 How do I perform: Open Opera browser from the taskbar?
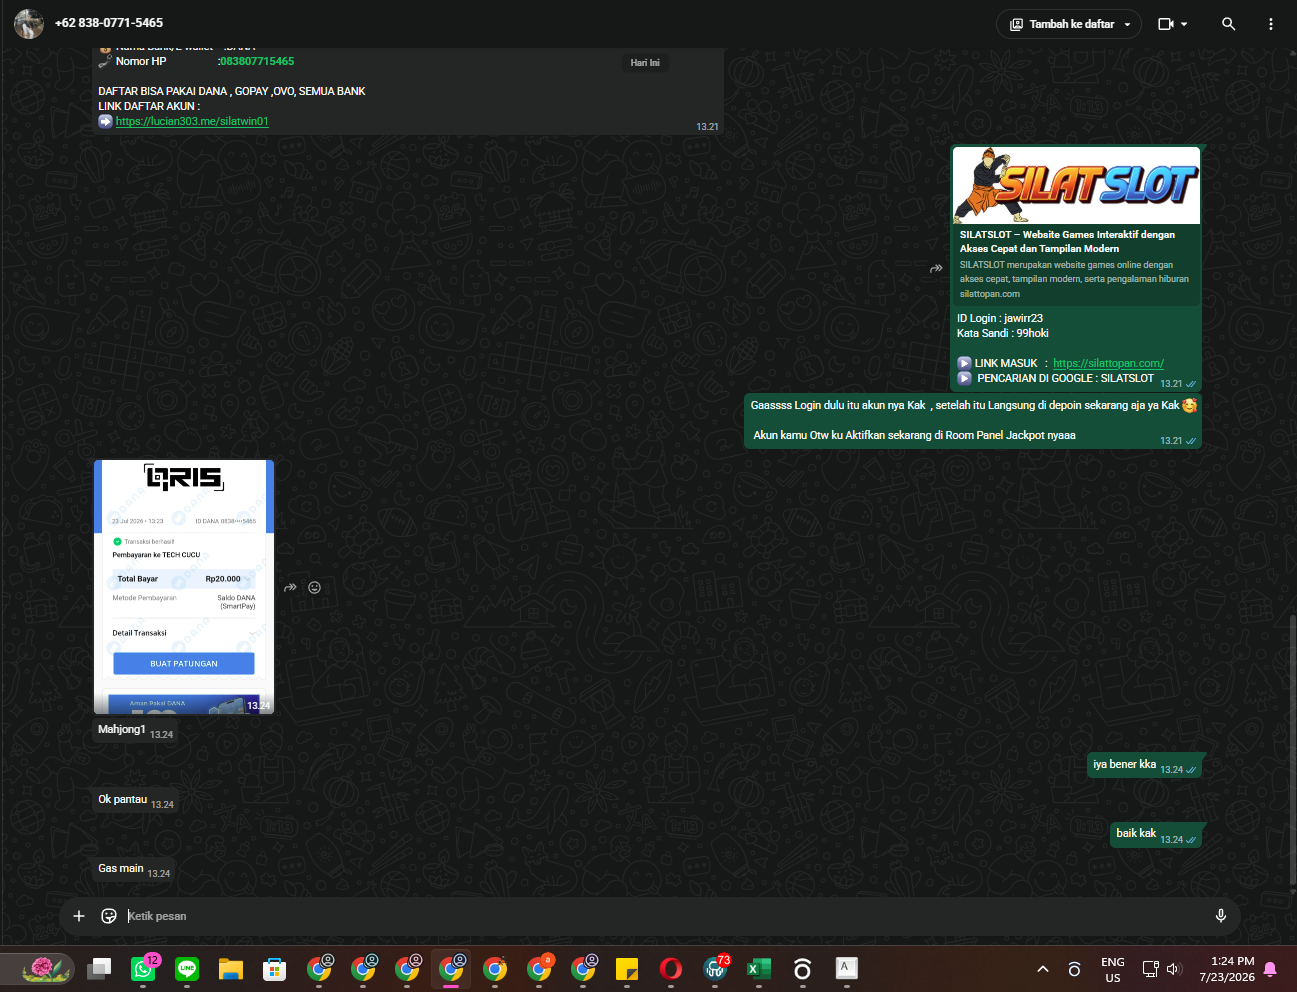coord(671,968)
